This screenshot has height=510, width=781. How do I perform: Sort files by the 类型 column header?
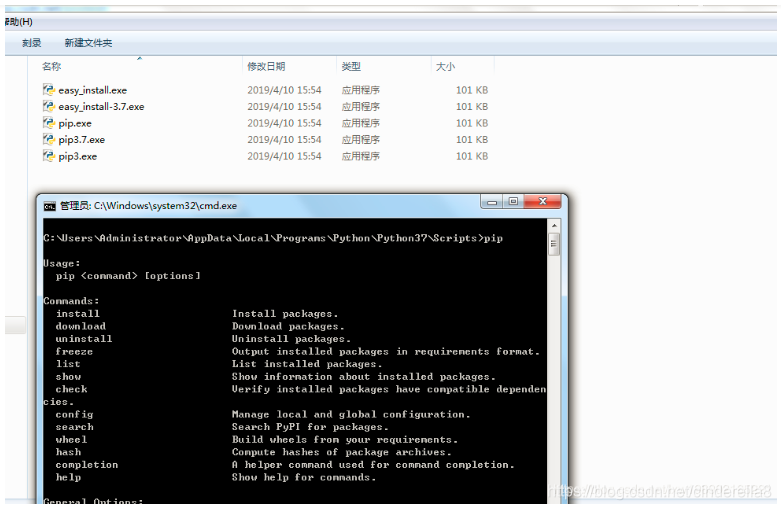point(351,66)
